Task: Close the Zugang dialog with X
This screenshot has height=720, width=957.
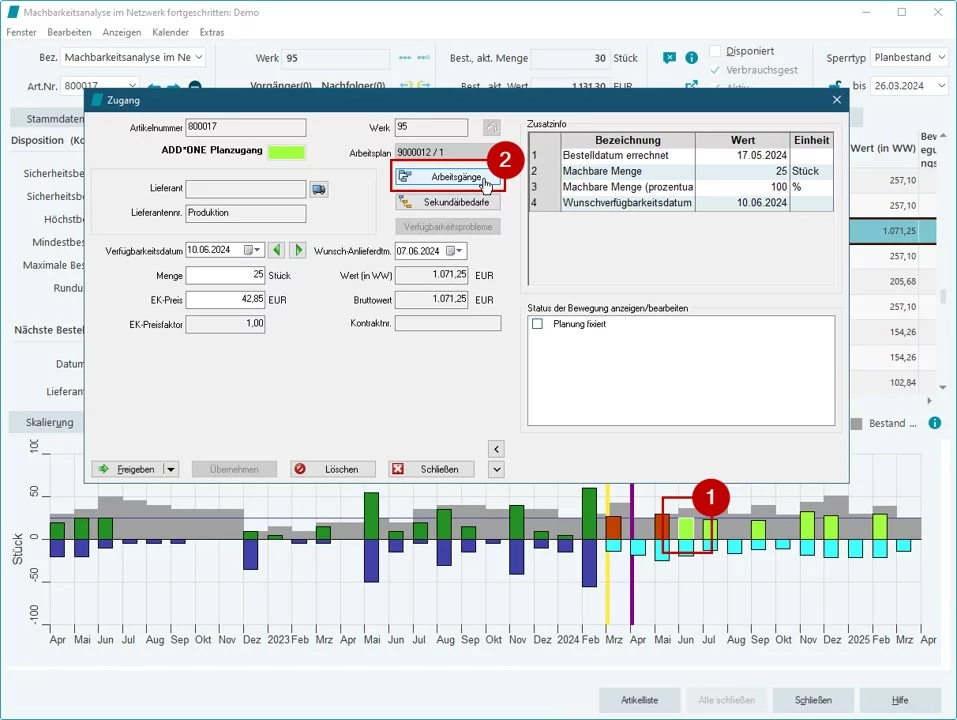Action: click(837, 99)
